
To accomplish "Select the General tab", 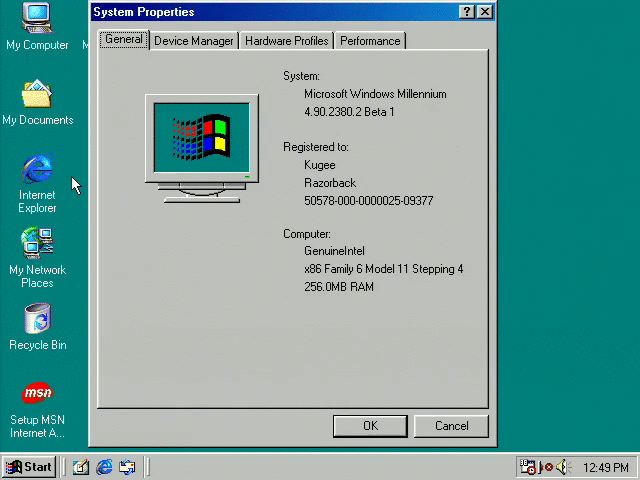I will tap(124, 40).
